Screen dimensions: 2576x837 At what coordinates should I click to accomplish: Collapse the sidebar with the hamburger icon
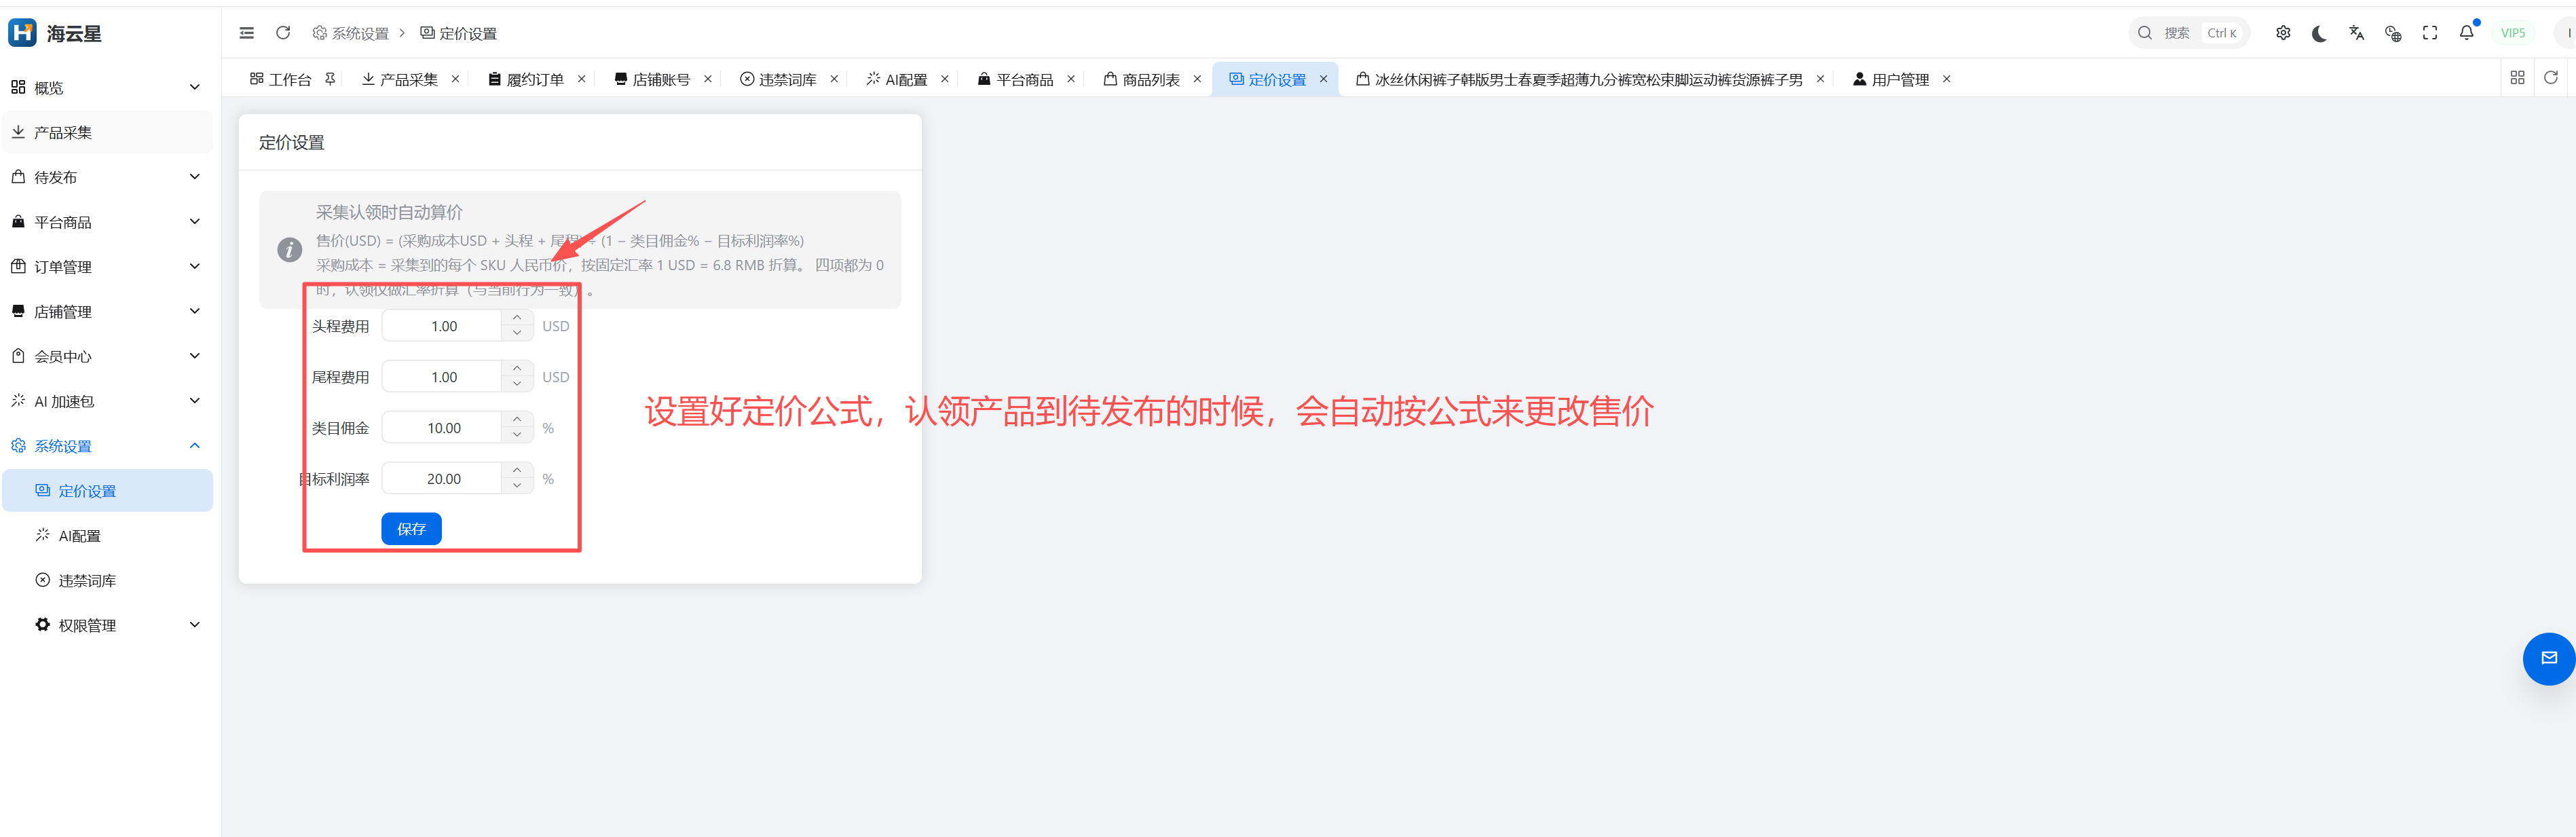pyautogui.click(x=247, y=33)
